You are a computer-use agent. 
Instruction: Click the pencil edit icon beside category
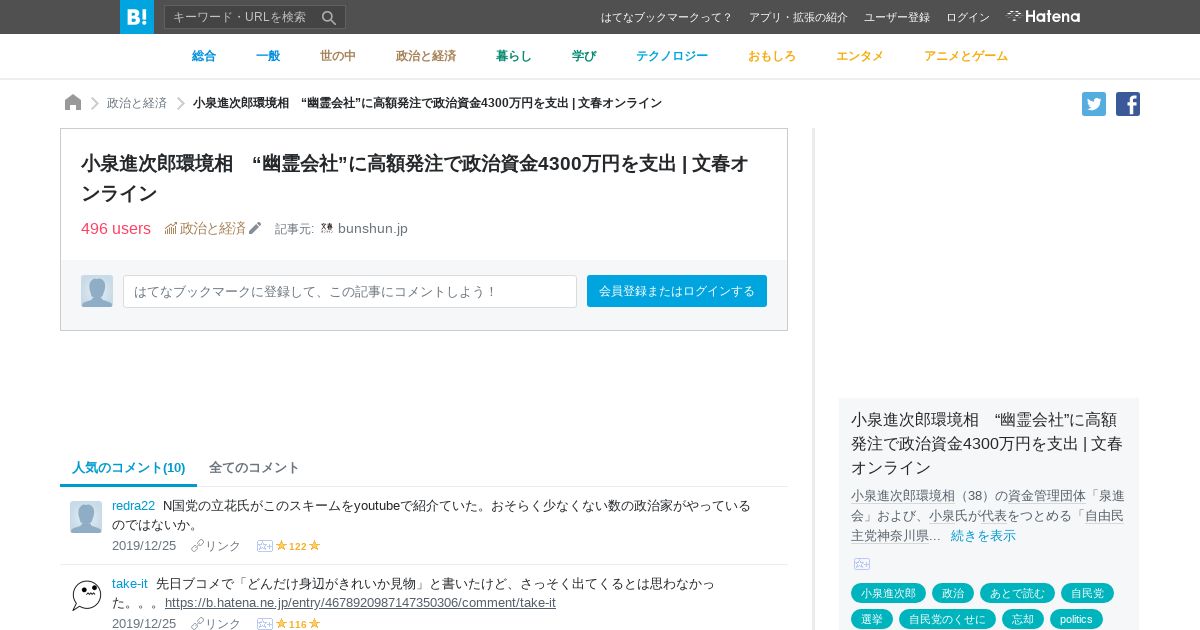(255, 228)
